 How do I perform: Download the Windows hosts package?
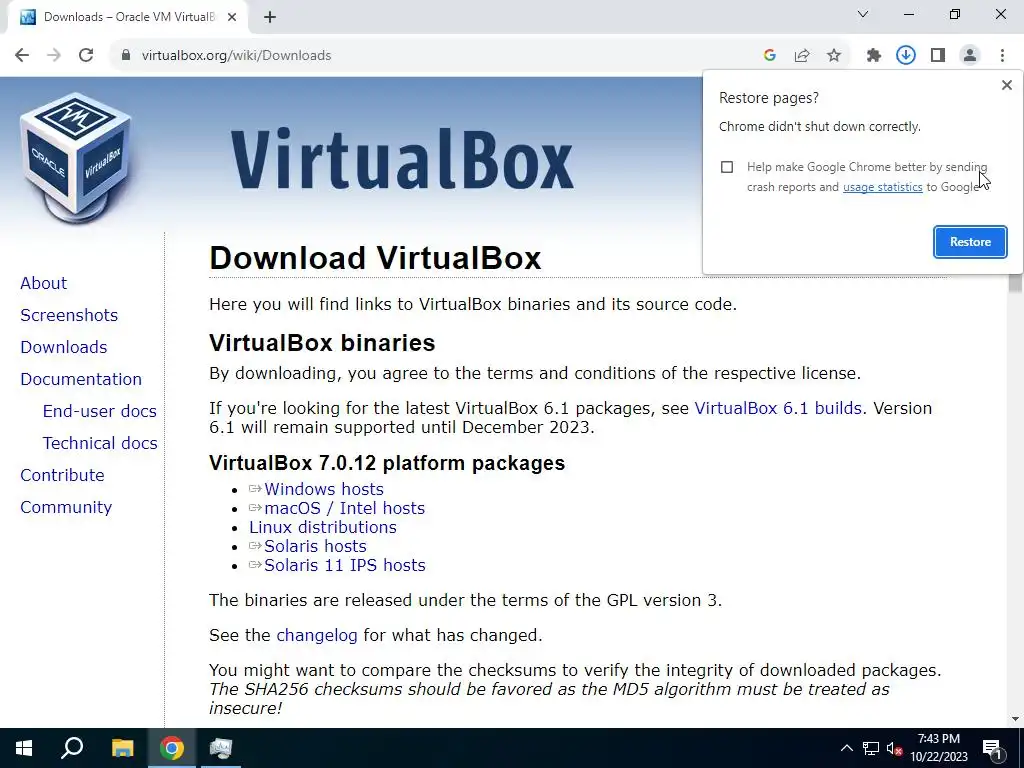[x=323, y=489]
